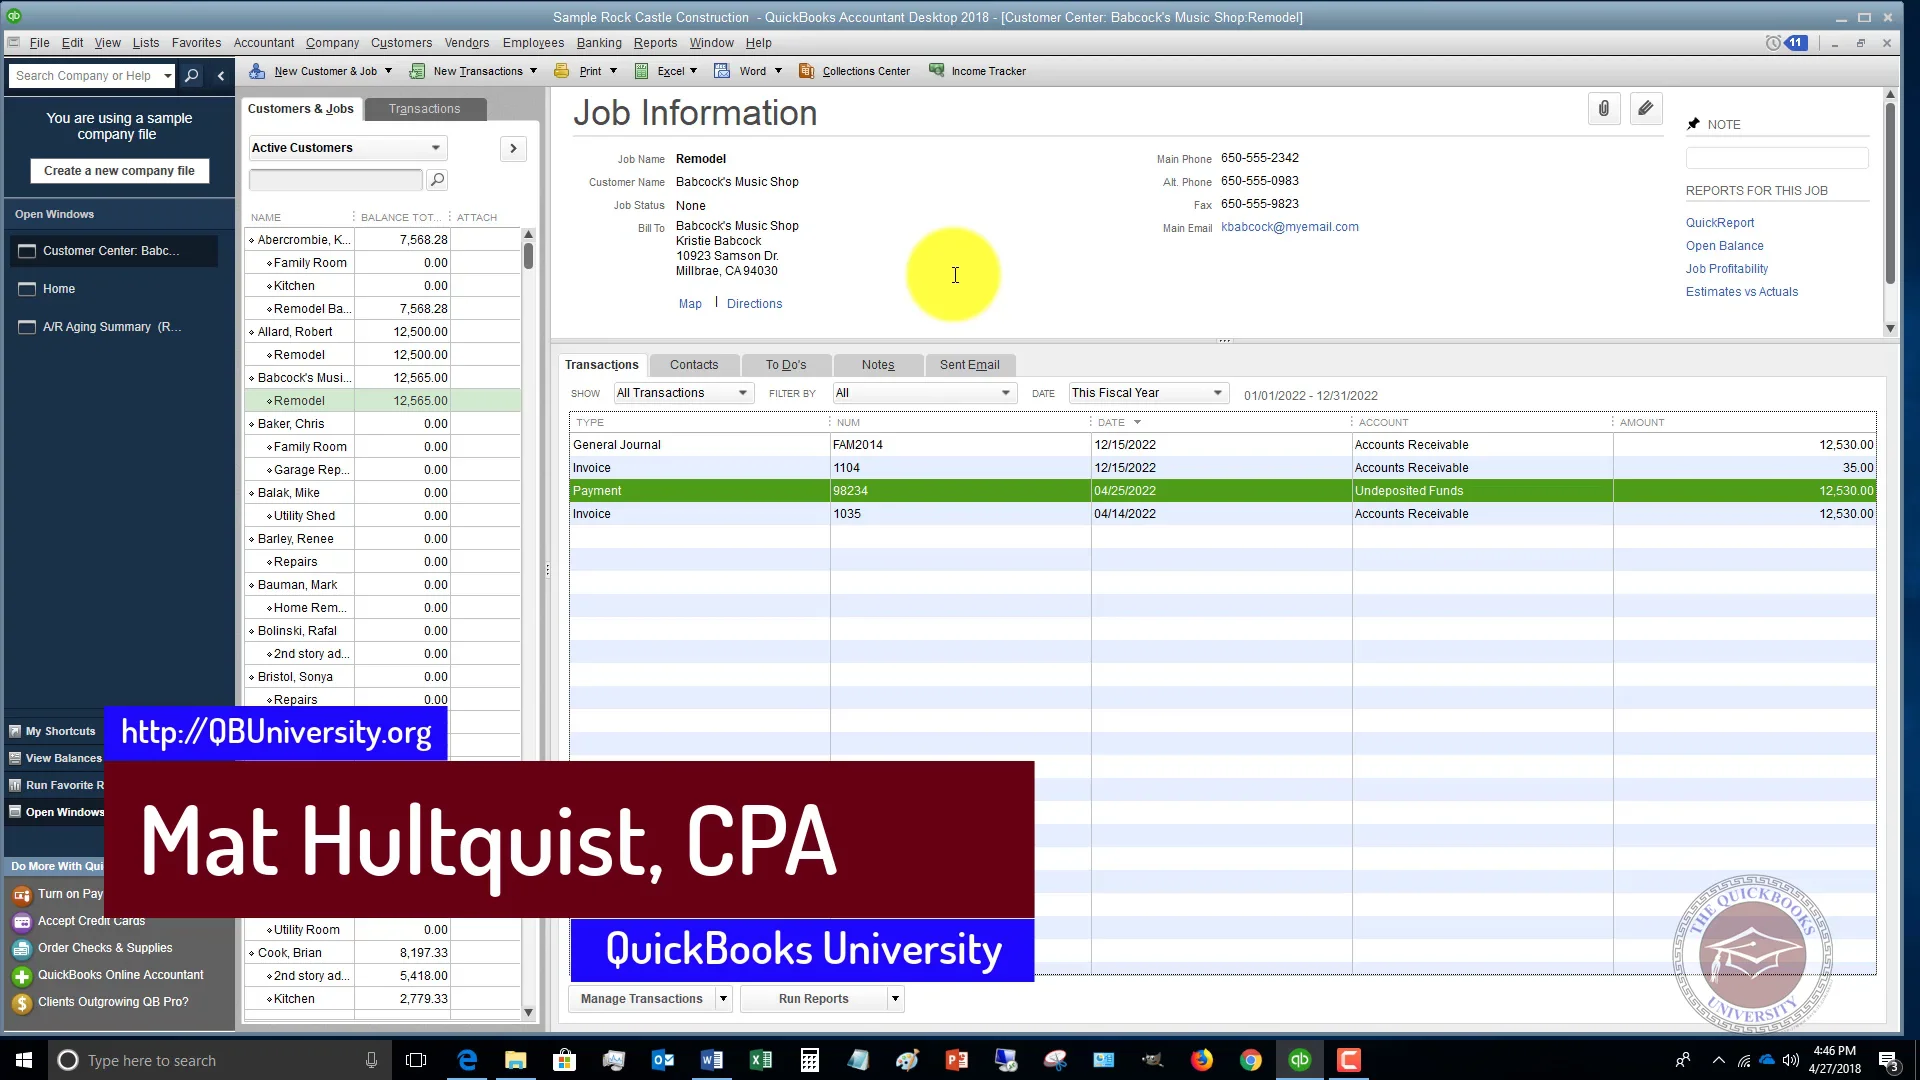This screenshot has width=1920, height=1080.
Task: Click the Turn on Payroll icon
Action: tap(22, 894)
